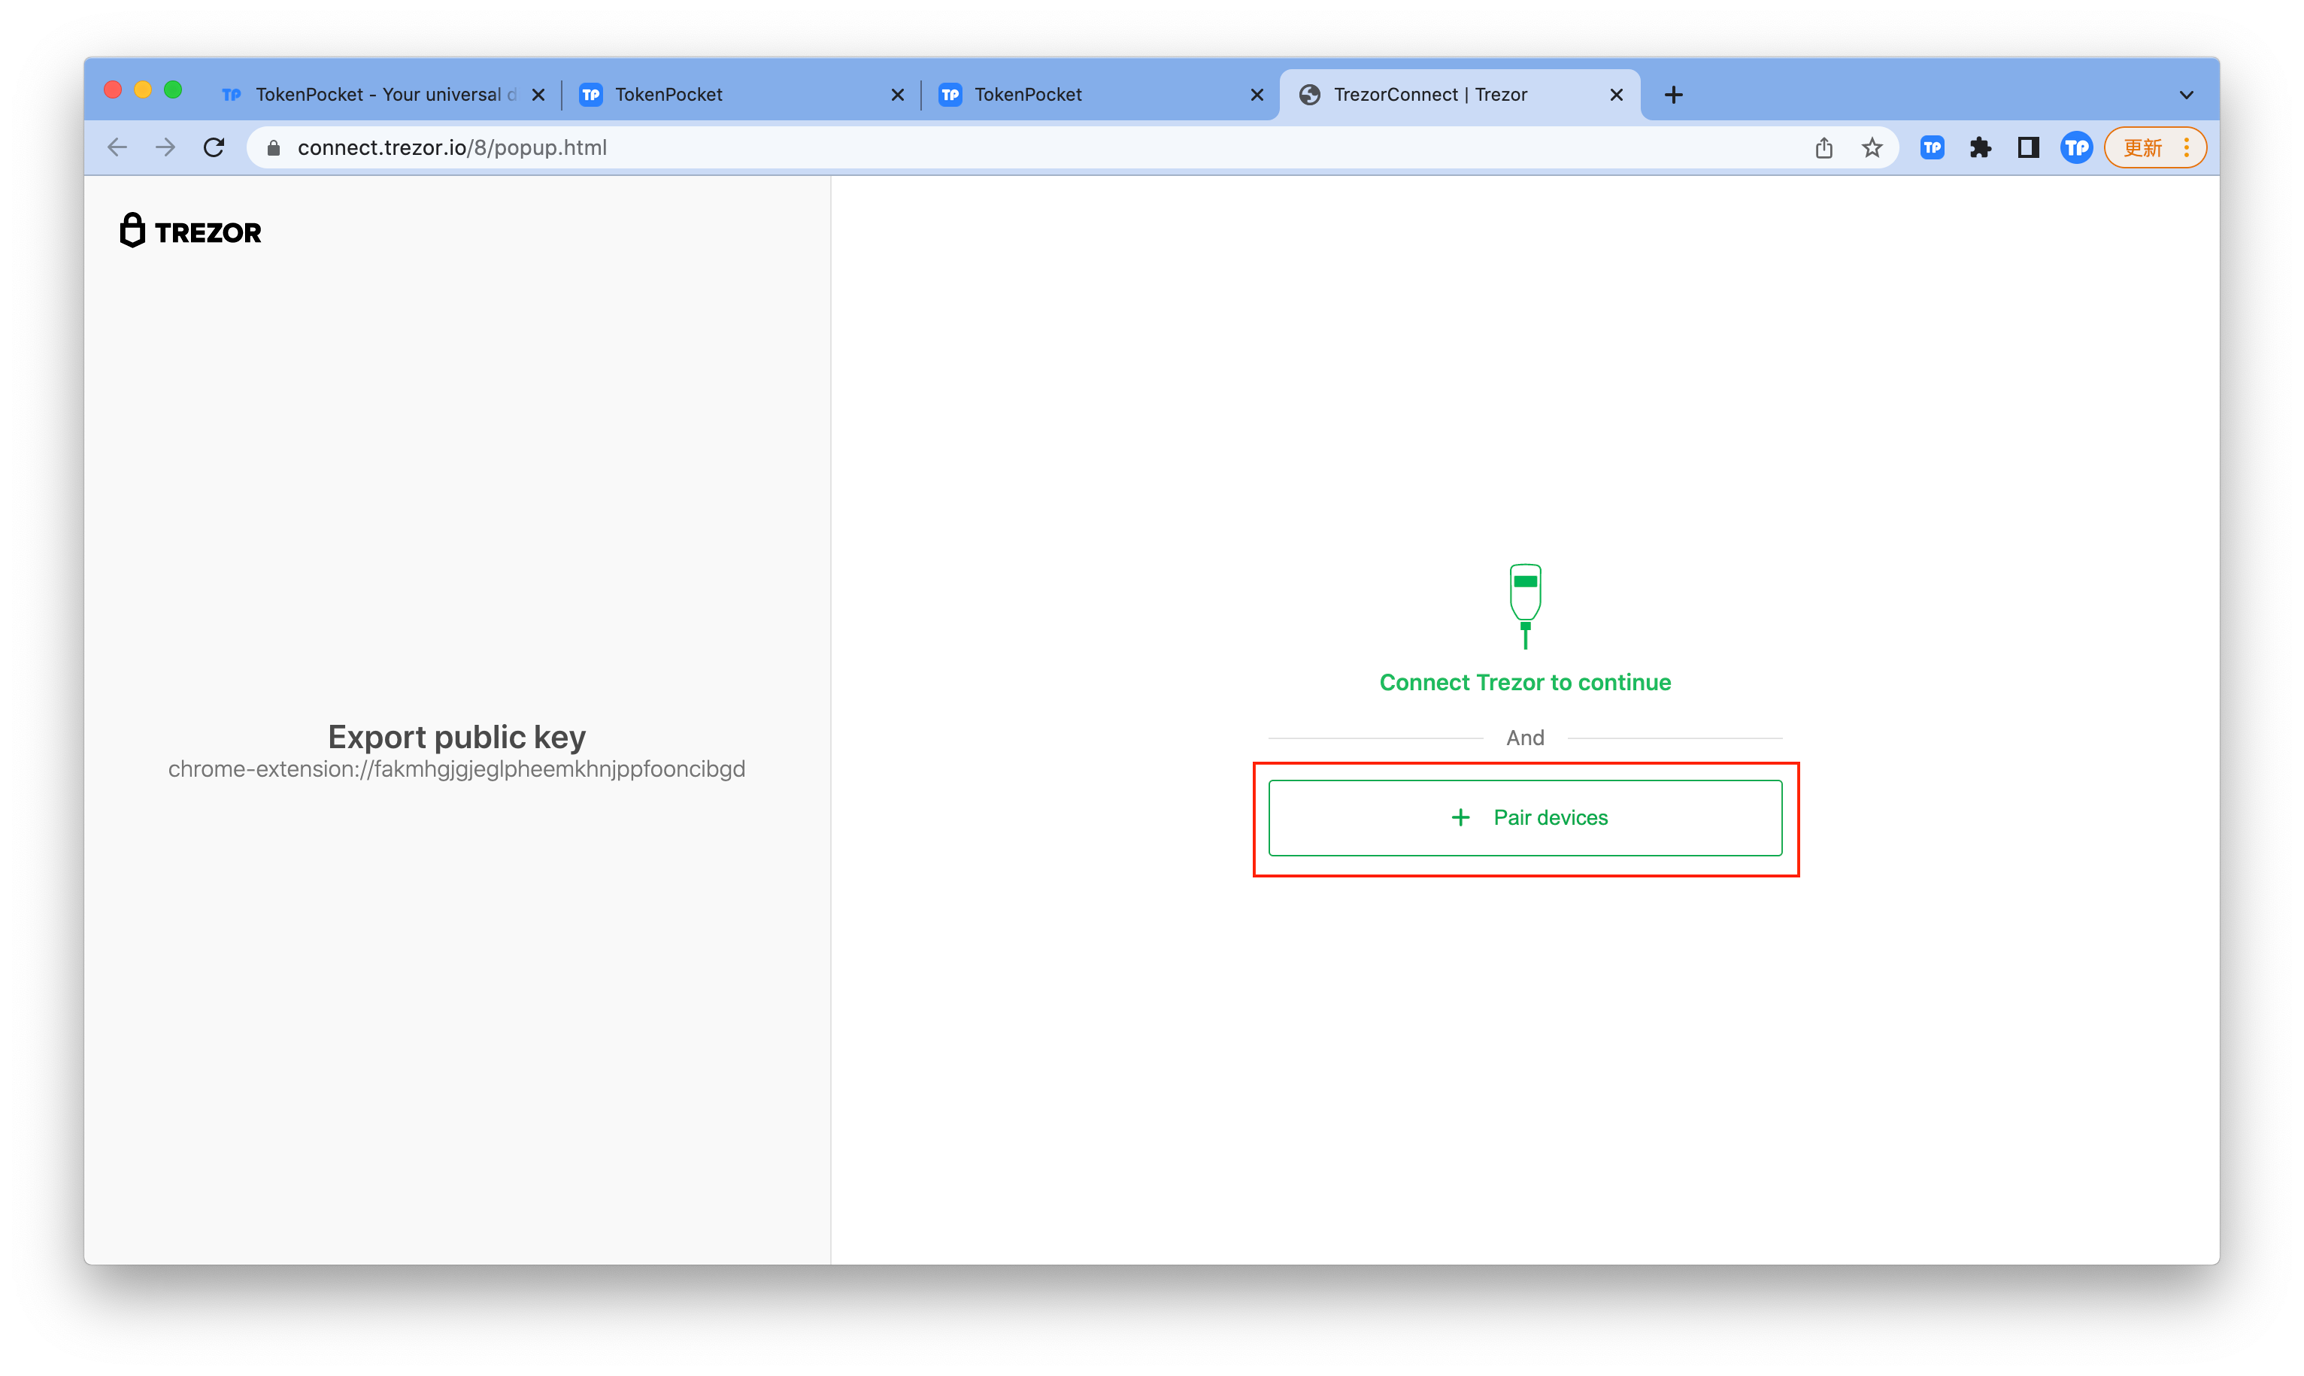Viewport: 2304px width, 1376px height.
Task: Click the address bar URL
Action: [452, 148]
